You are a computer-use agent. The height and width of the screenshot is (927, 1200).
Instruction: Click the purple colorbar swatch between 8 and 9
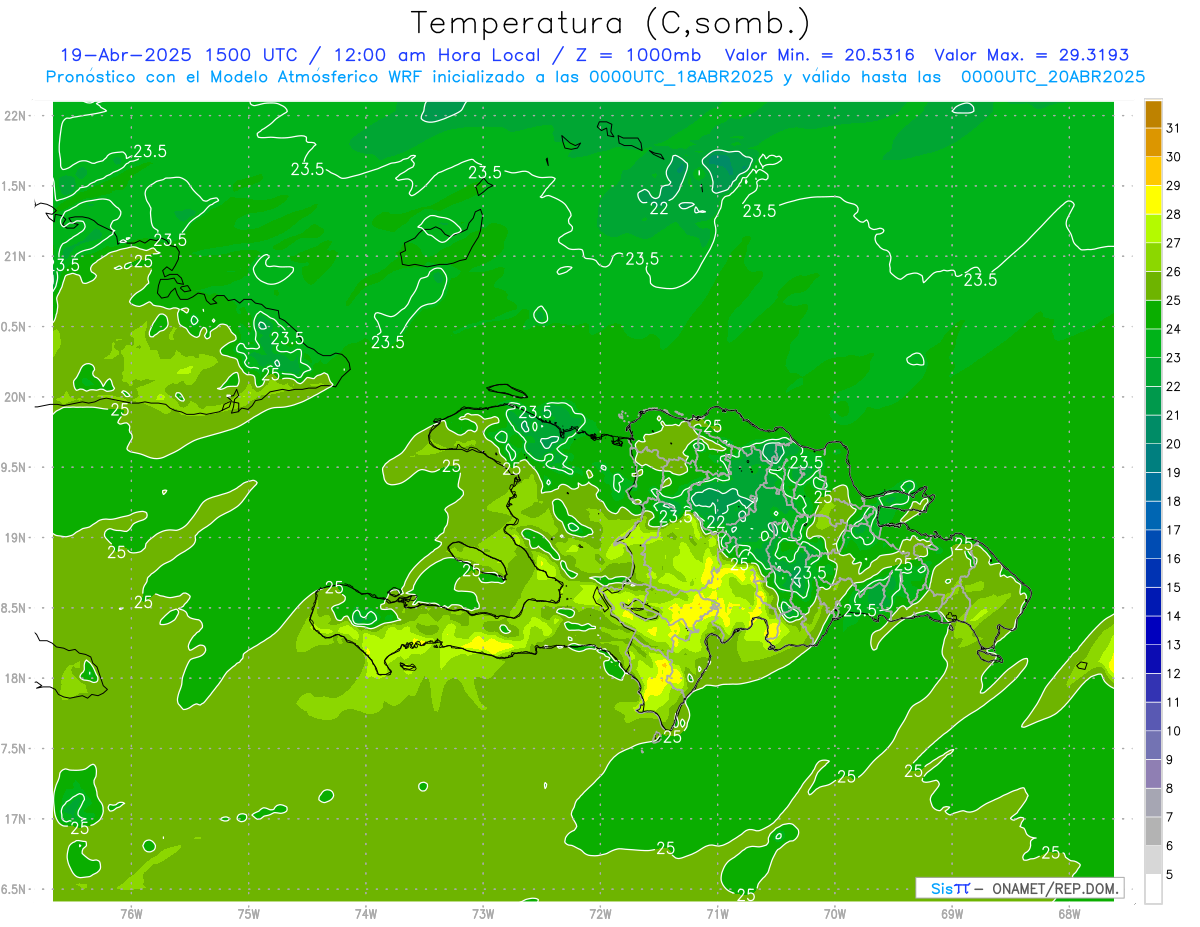click(x=1153, y=774)
